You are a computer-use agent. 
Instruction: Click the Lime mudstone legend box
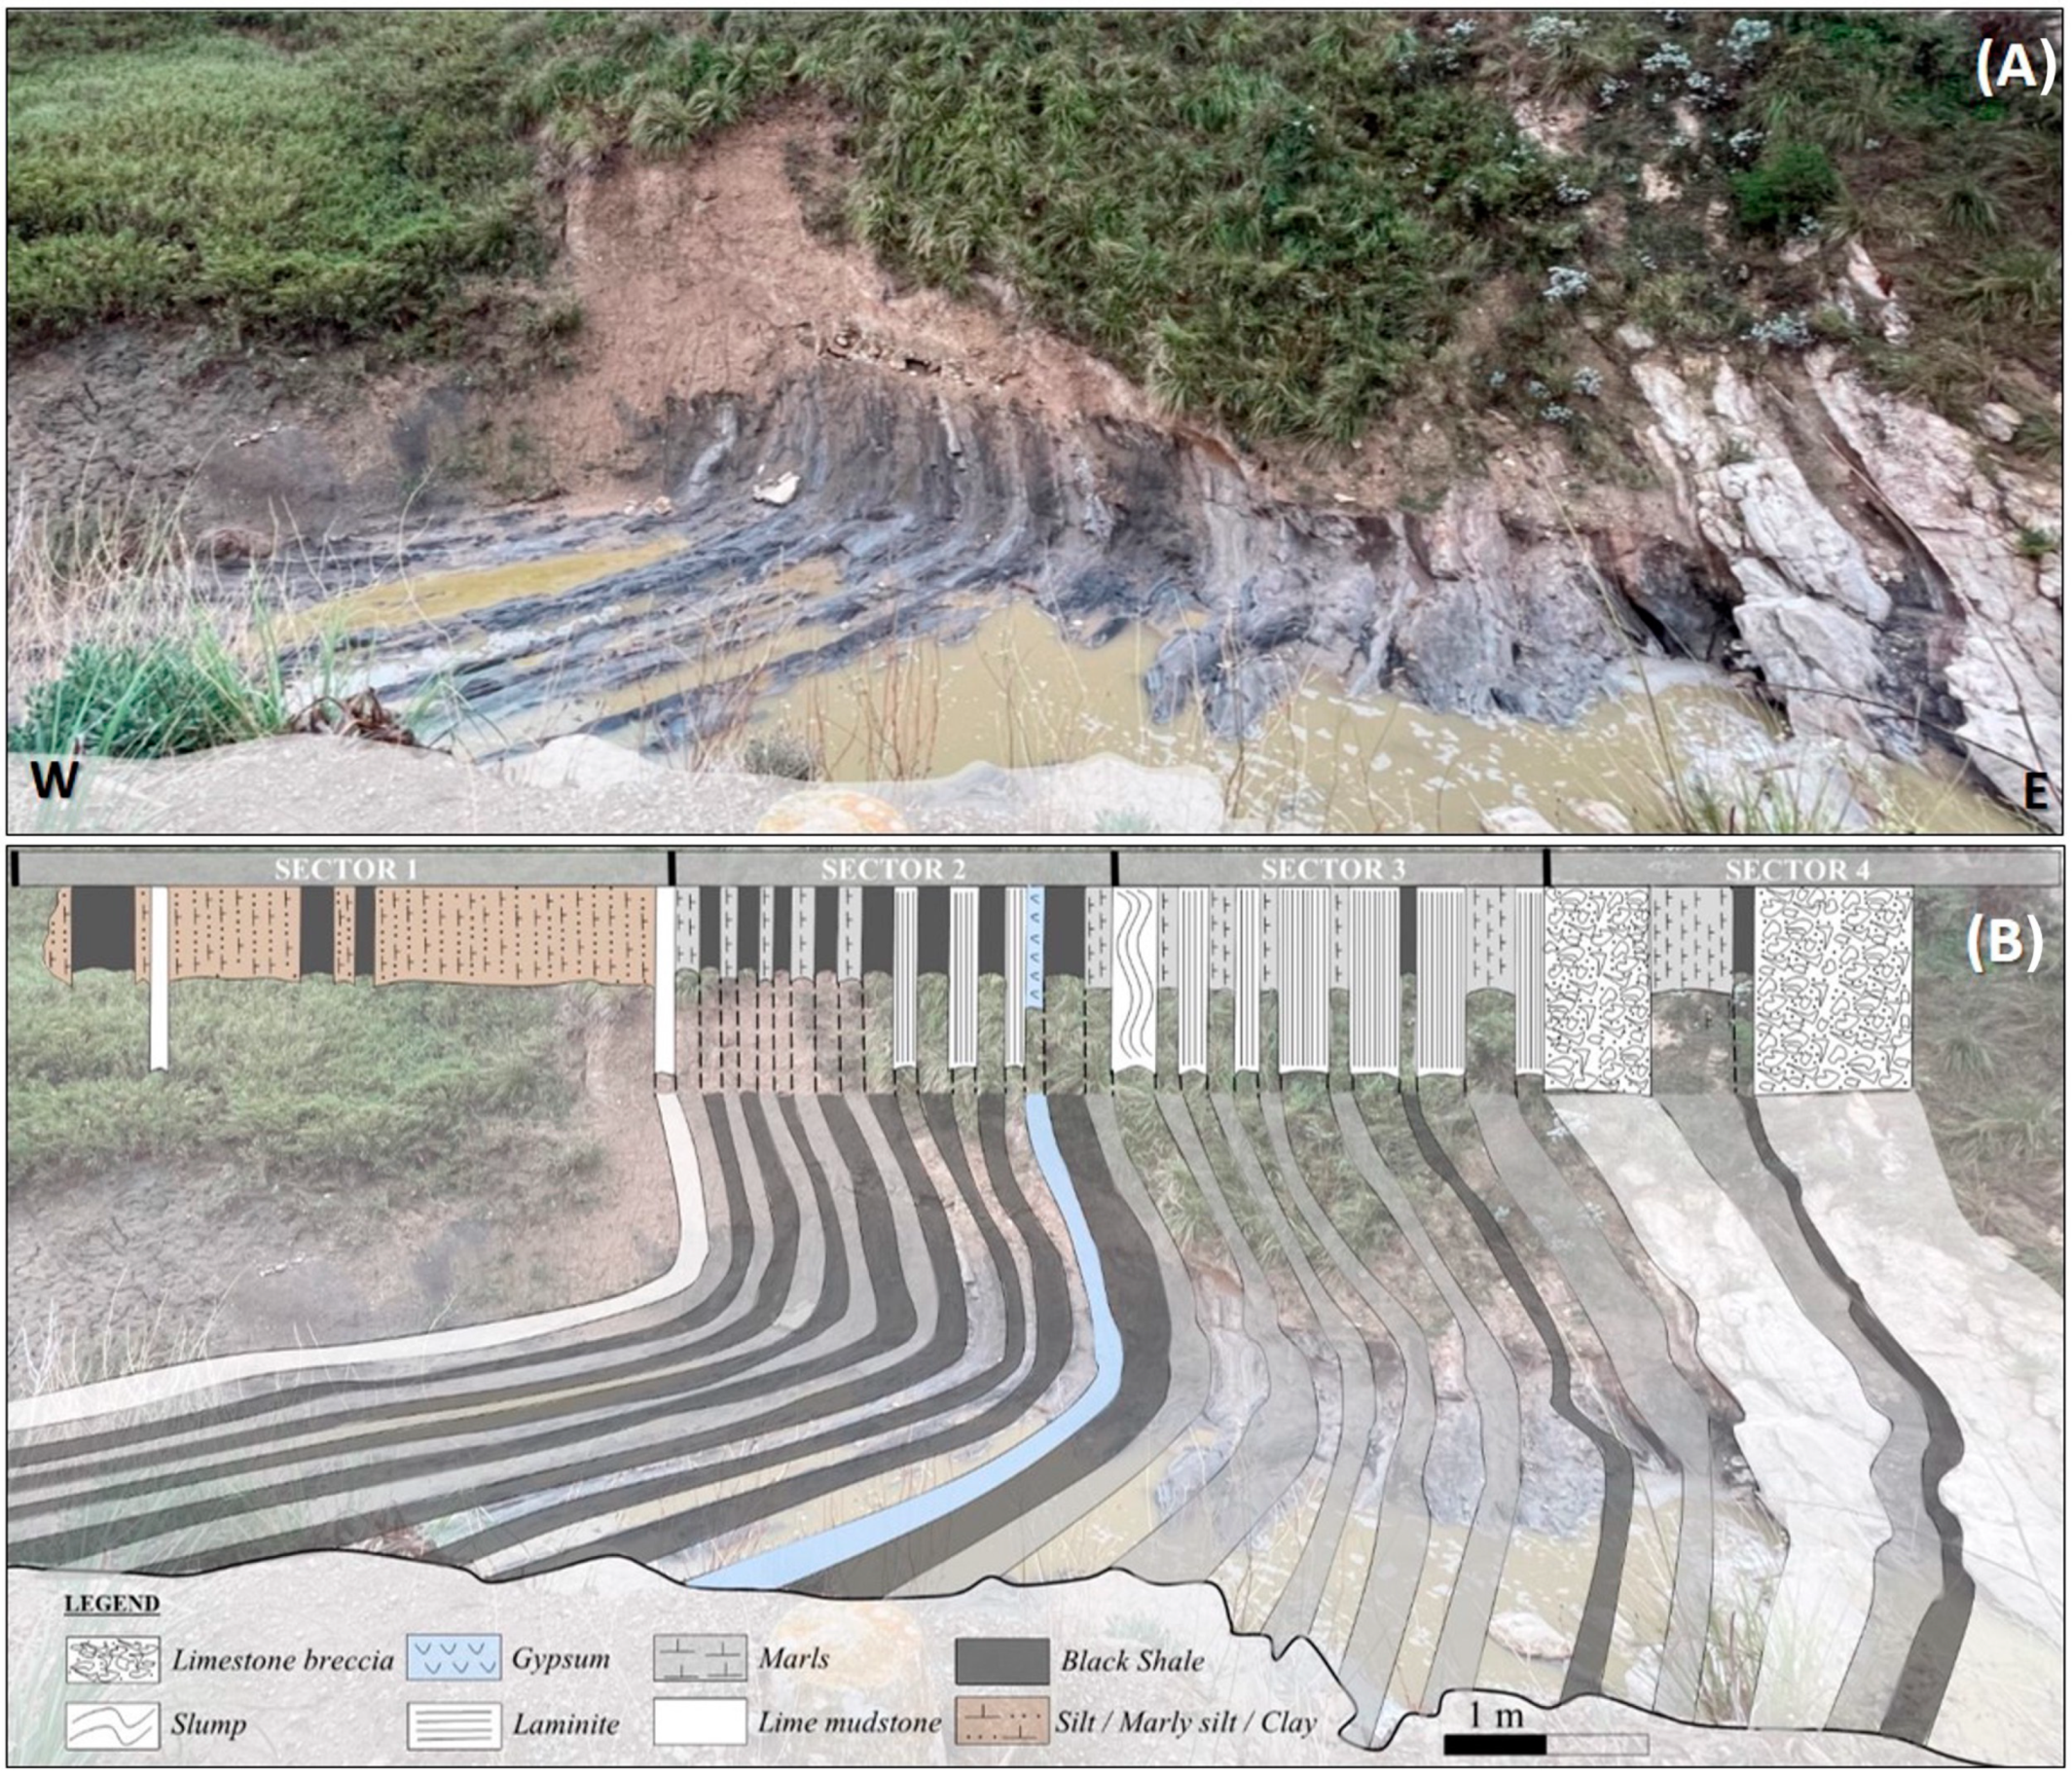tap(700, 1722)
